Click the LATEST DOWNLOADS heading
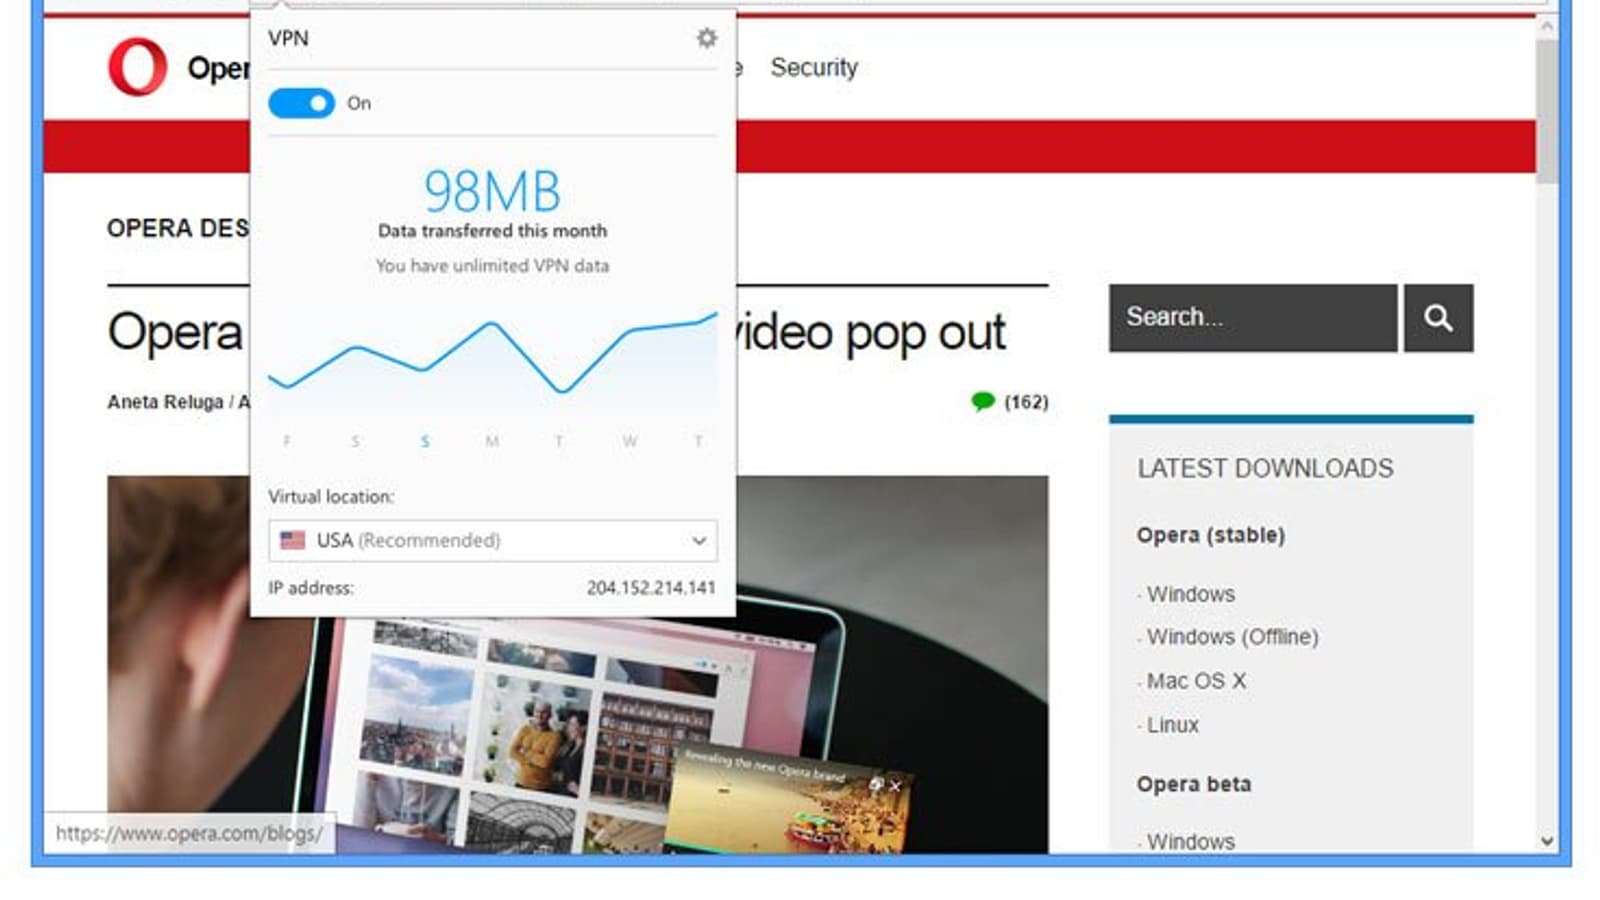The width and height of the screenshot is (1600, 900). click(1265, 468)
